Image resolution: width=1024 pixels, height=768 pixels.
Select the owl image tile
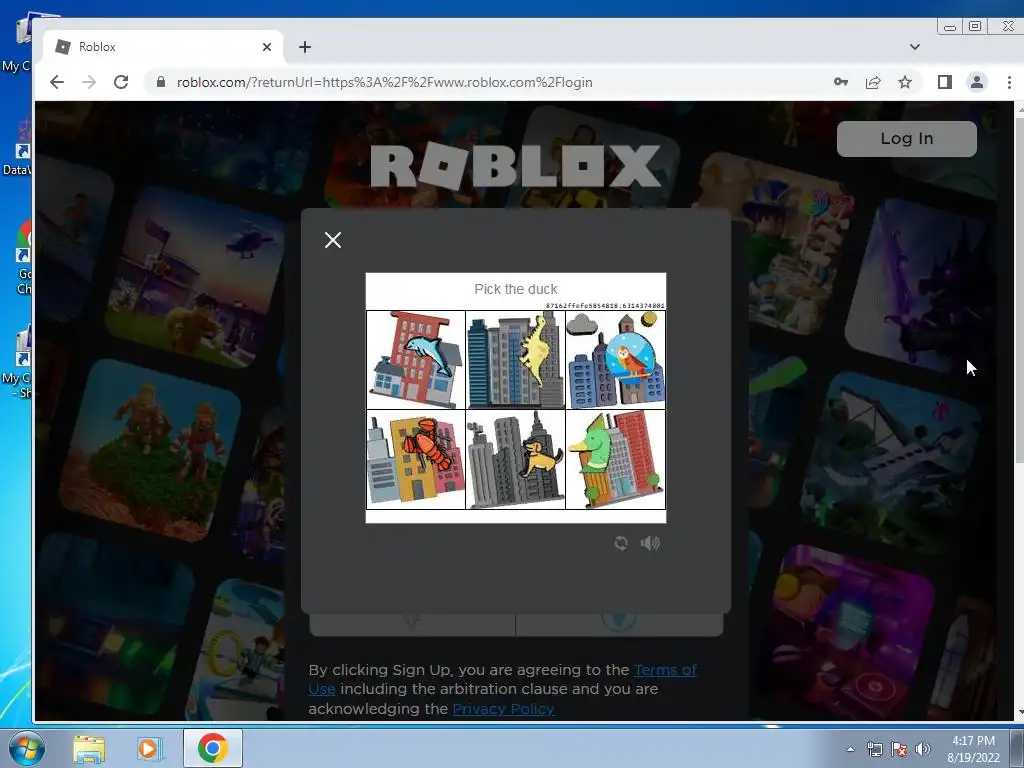pos(616,360)
